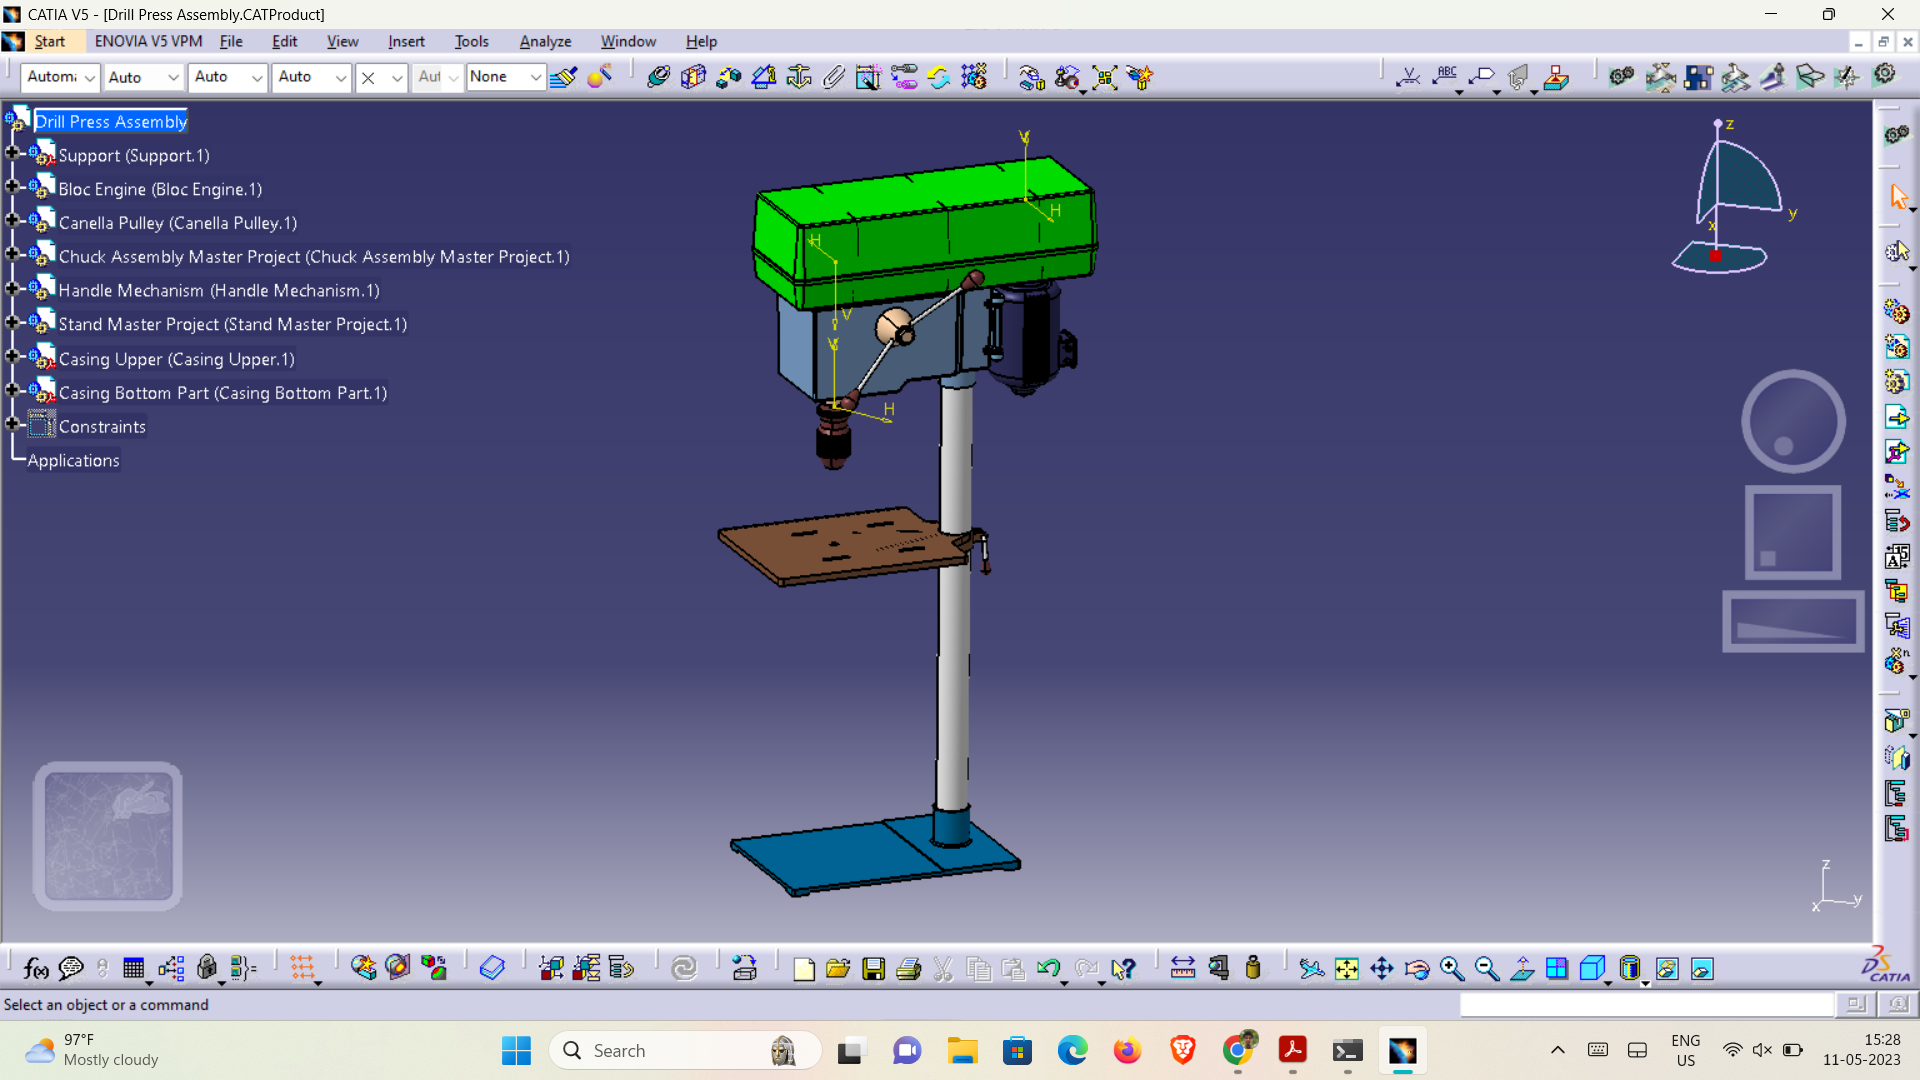The width and height of the screenshot is (1920, 1080).
Task: Click the Print icon
Action: [x=908, y=968]
